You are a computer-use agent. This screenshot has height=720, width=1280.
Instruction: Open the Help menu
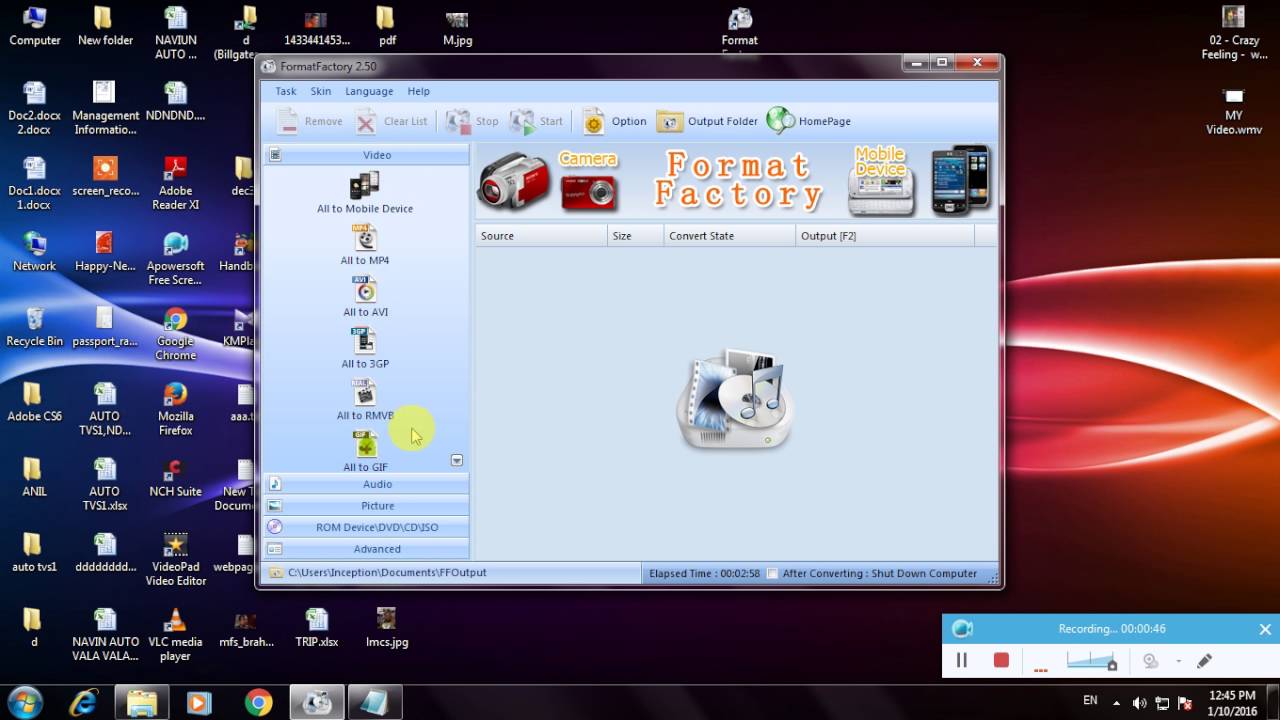[x=418, y=91]
